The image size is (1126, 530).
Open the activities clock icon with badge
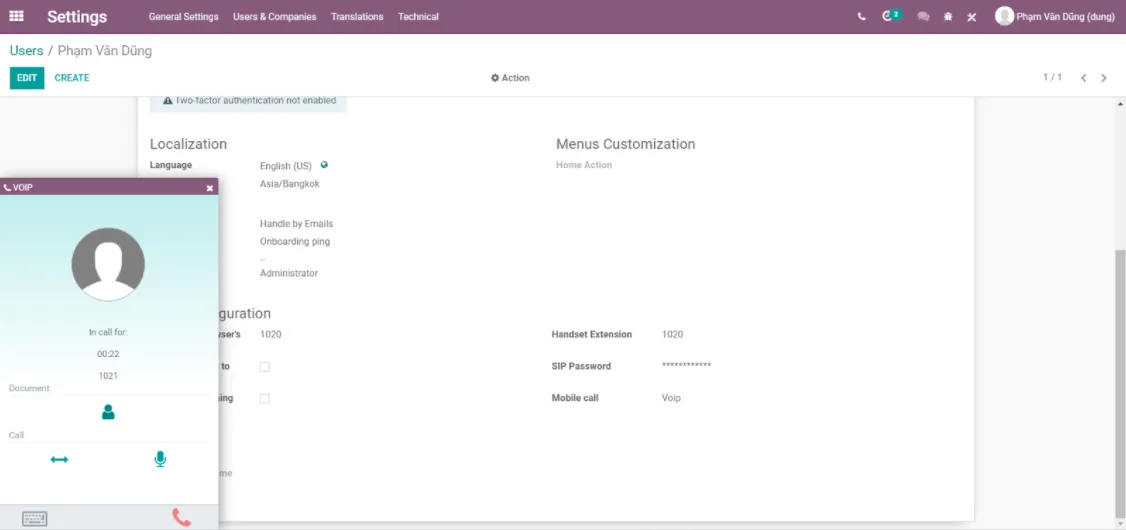(891, 16)
